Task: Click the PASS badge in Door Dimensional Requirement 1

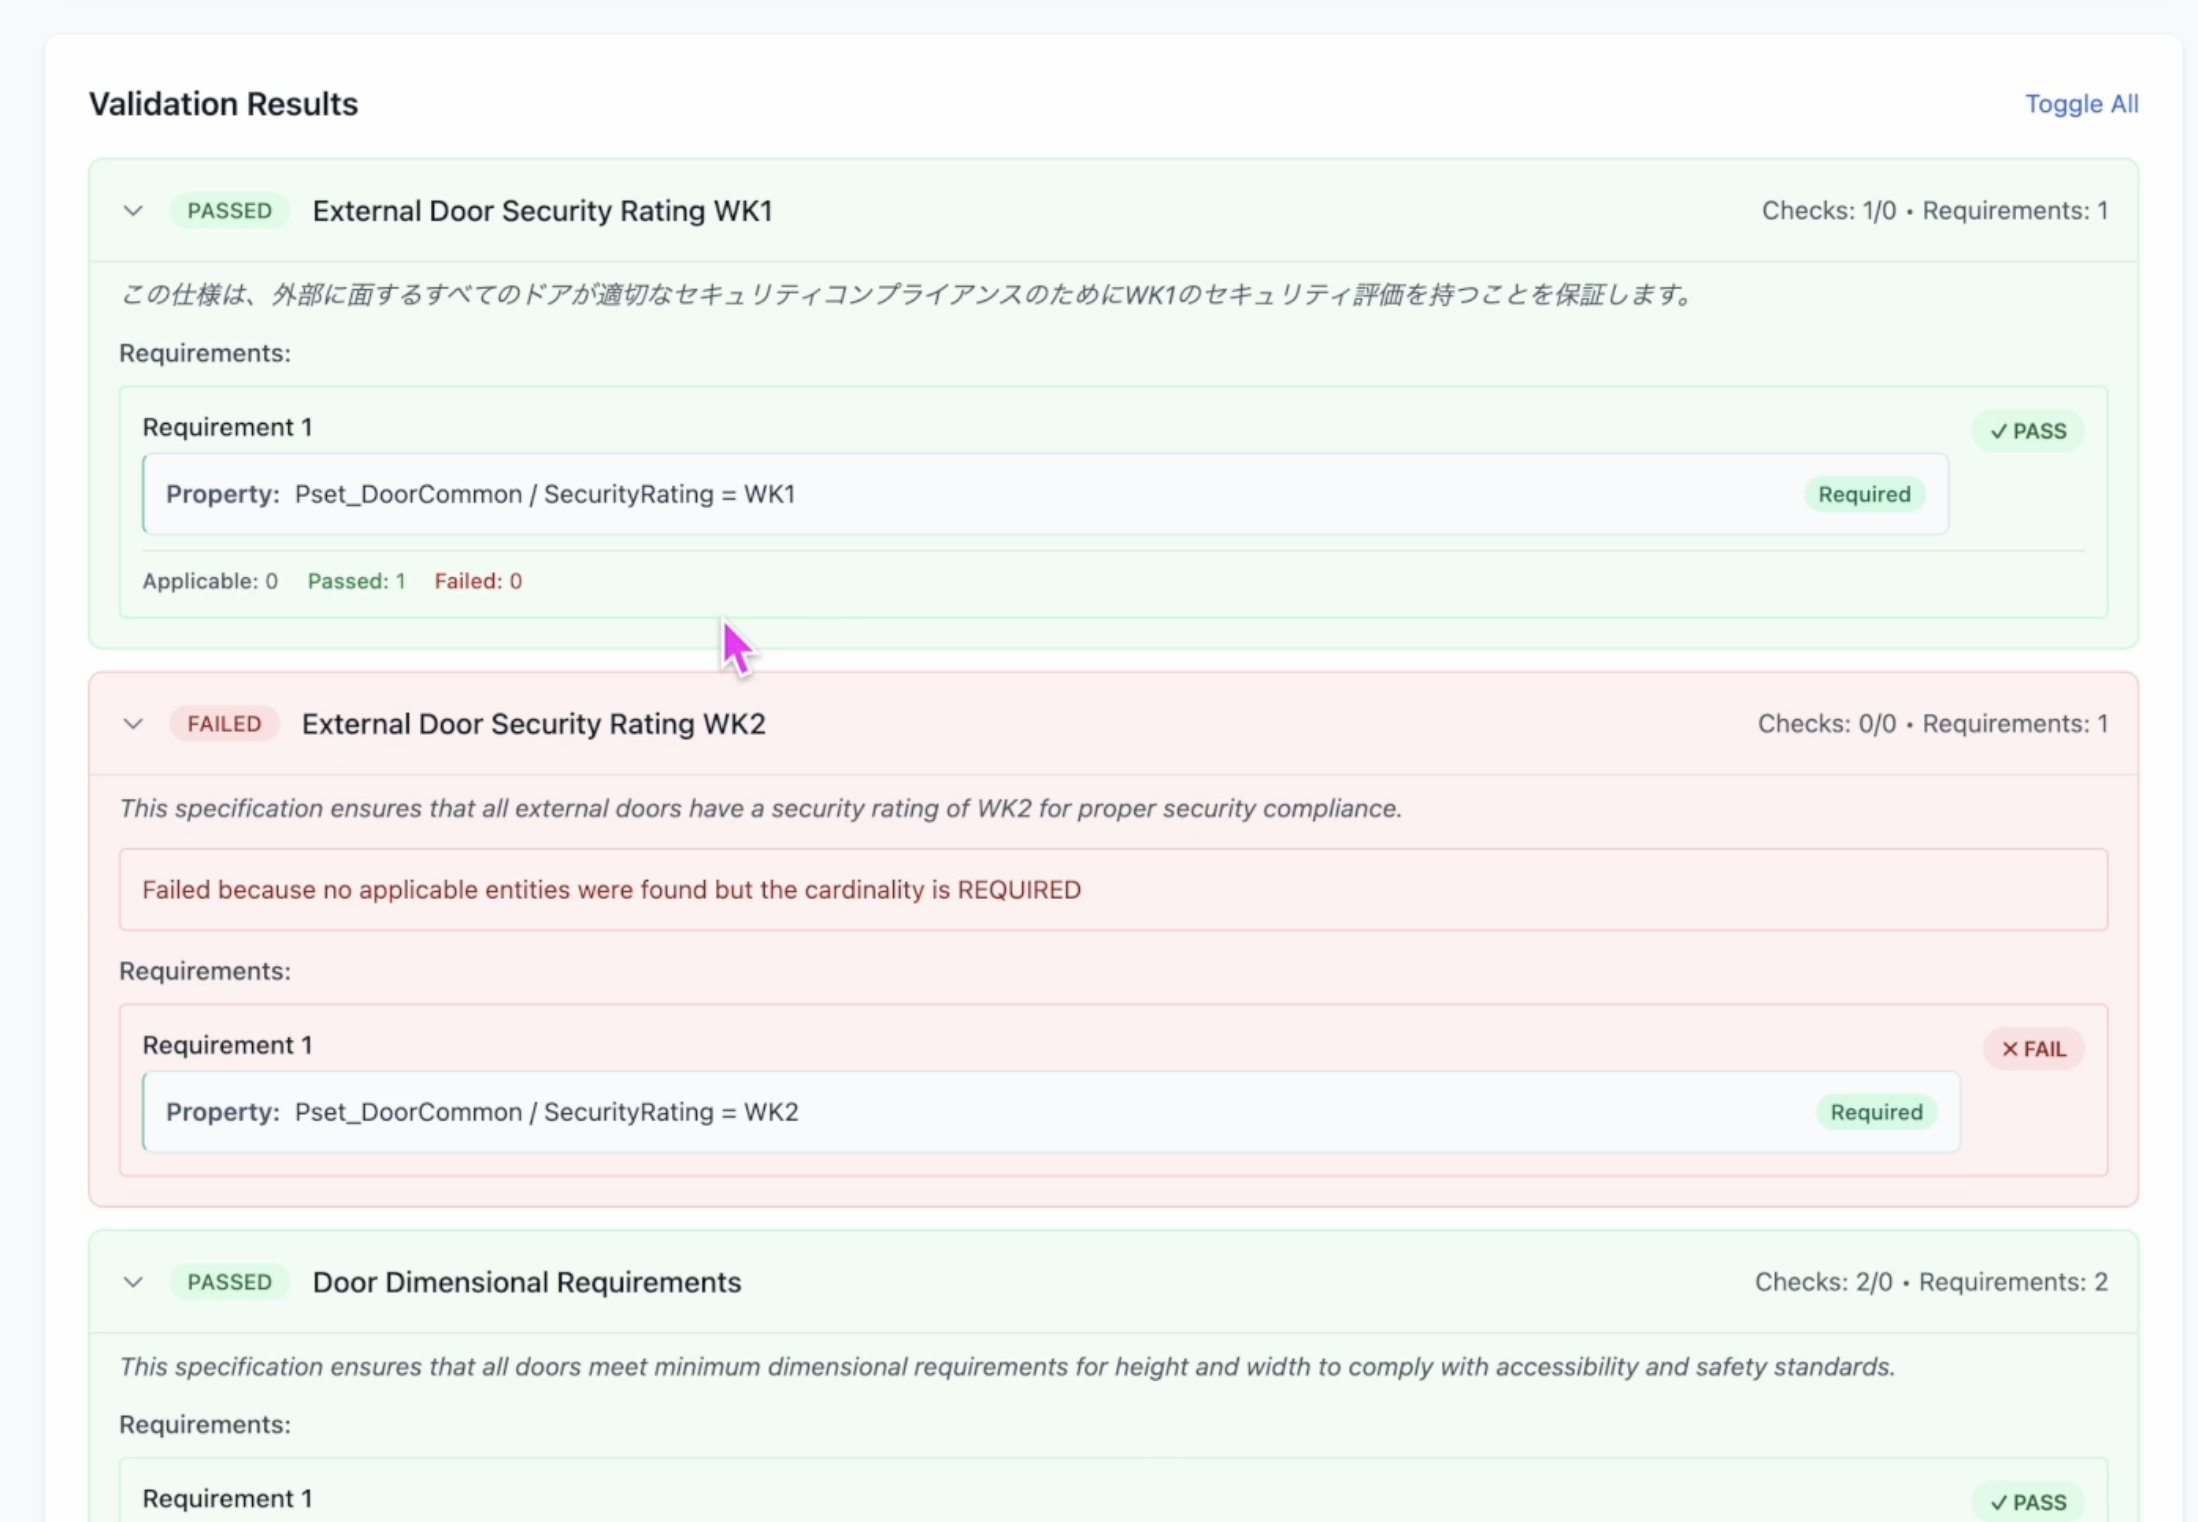Action: pos(2028,1502)
